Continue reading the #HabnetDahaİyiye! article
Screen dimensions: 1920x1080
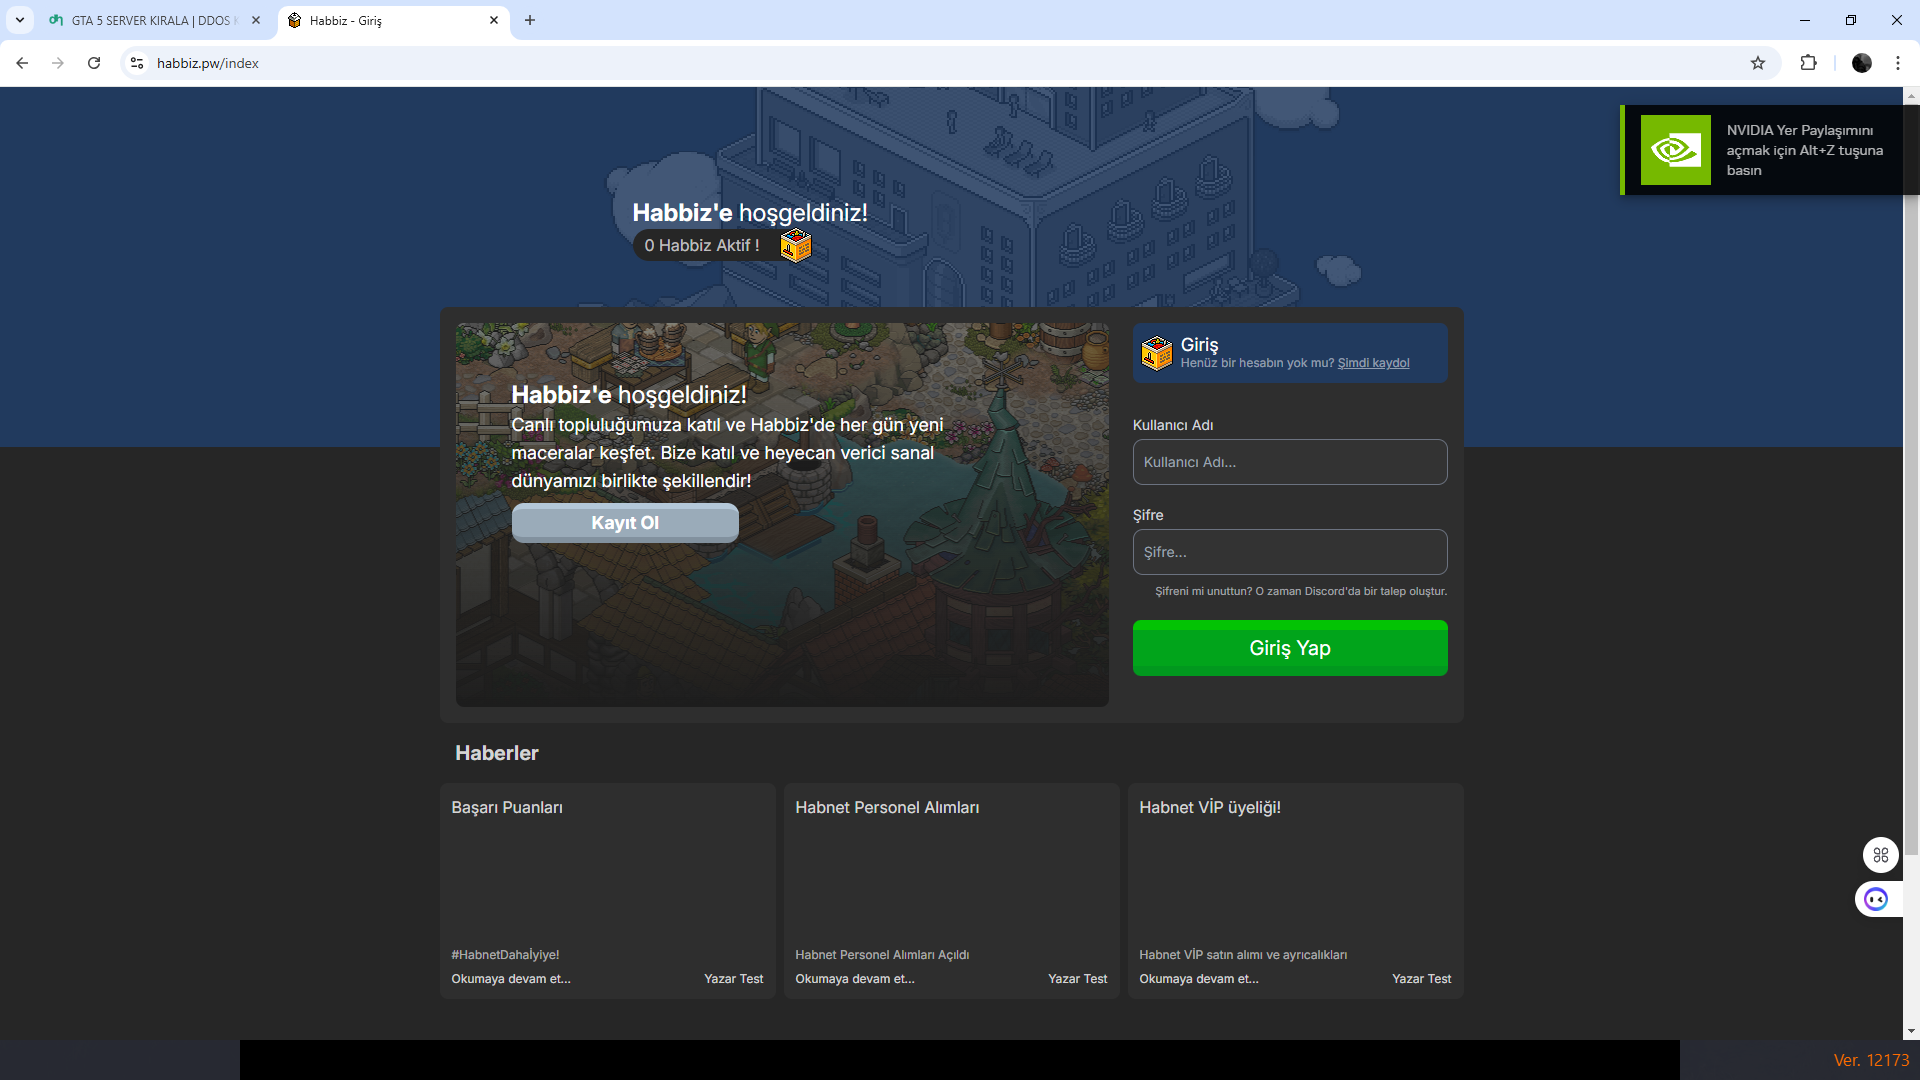(511, 979)
